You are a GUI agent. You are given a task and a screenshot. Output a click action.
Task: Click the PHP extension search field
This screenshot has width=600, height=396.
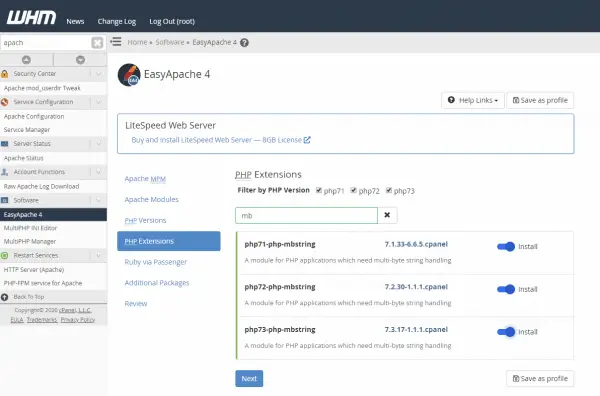coord(307,215)
